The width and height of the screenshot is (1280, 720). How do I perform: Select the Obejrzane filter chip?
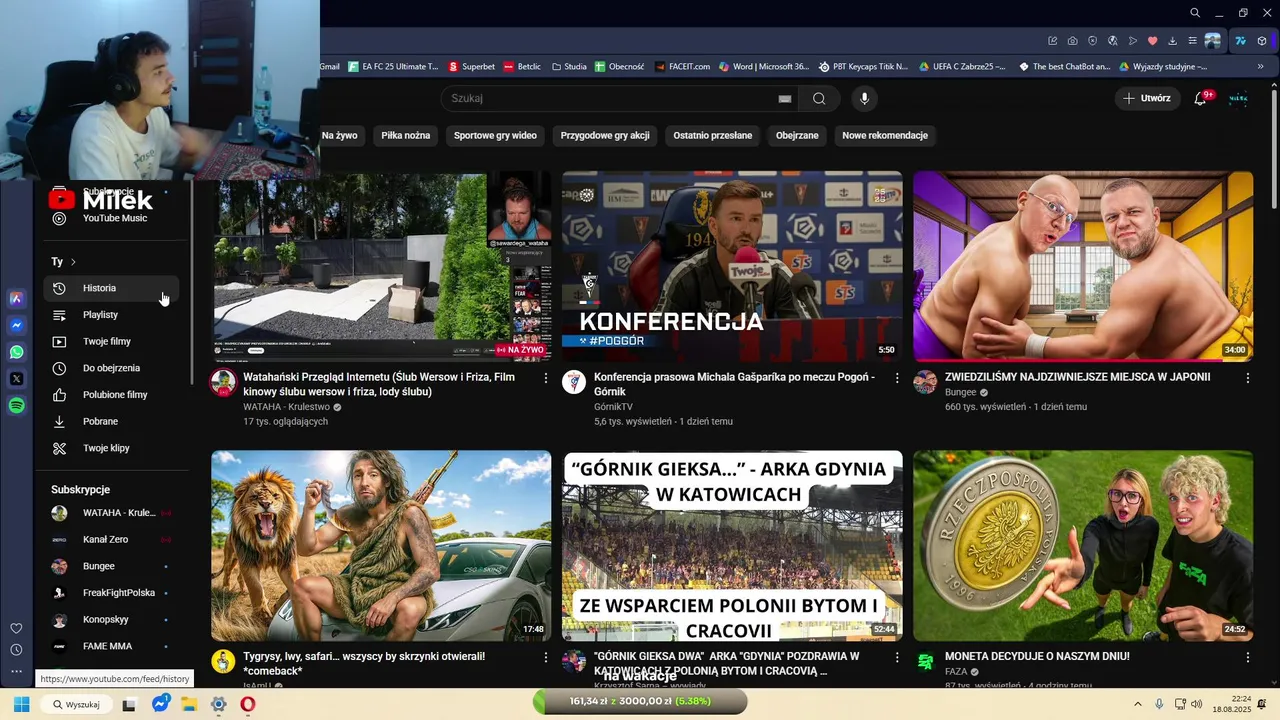797,135
